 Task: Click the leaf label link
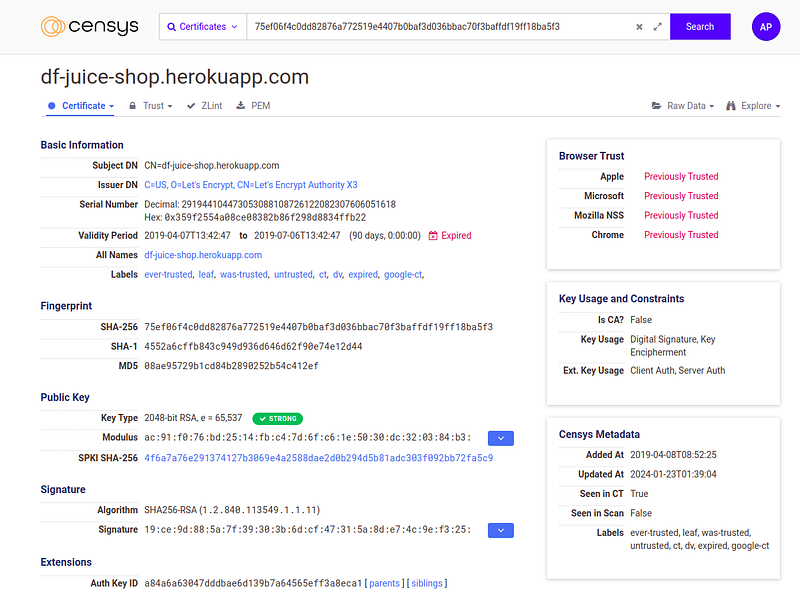tap(206, 275)
